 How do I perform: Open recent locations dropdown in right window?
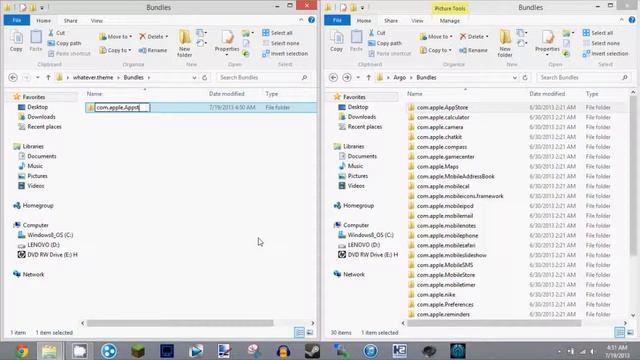[358, 77]
